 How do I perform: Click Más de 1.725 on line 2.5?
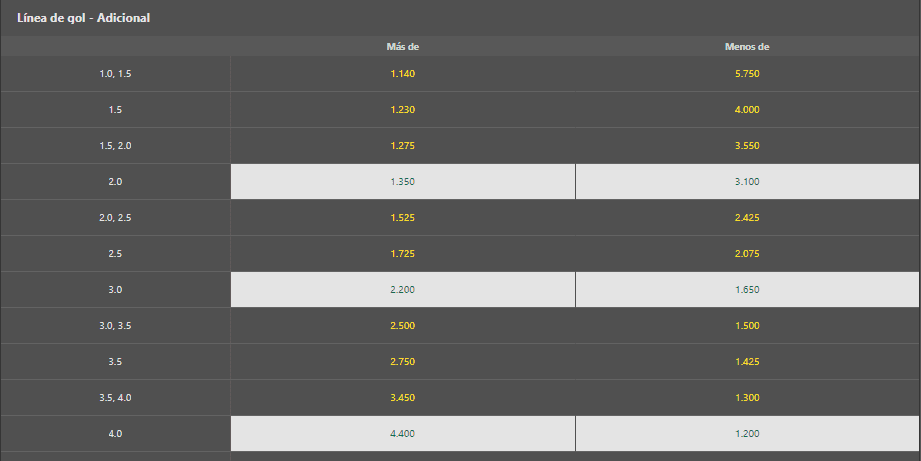pyautogui.click(x=402, y=254)
